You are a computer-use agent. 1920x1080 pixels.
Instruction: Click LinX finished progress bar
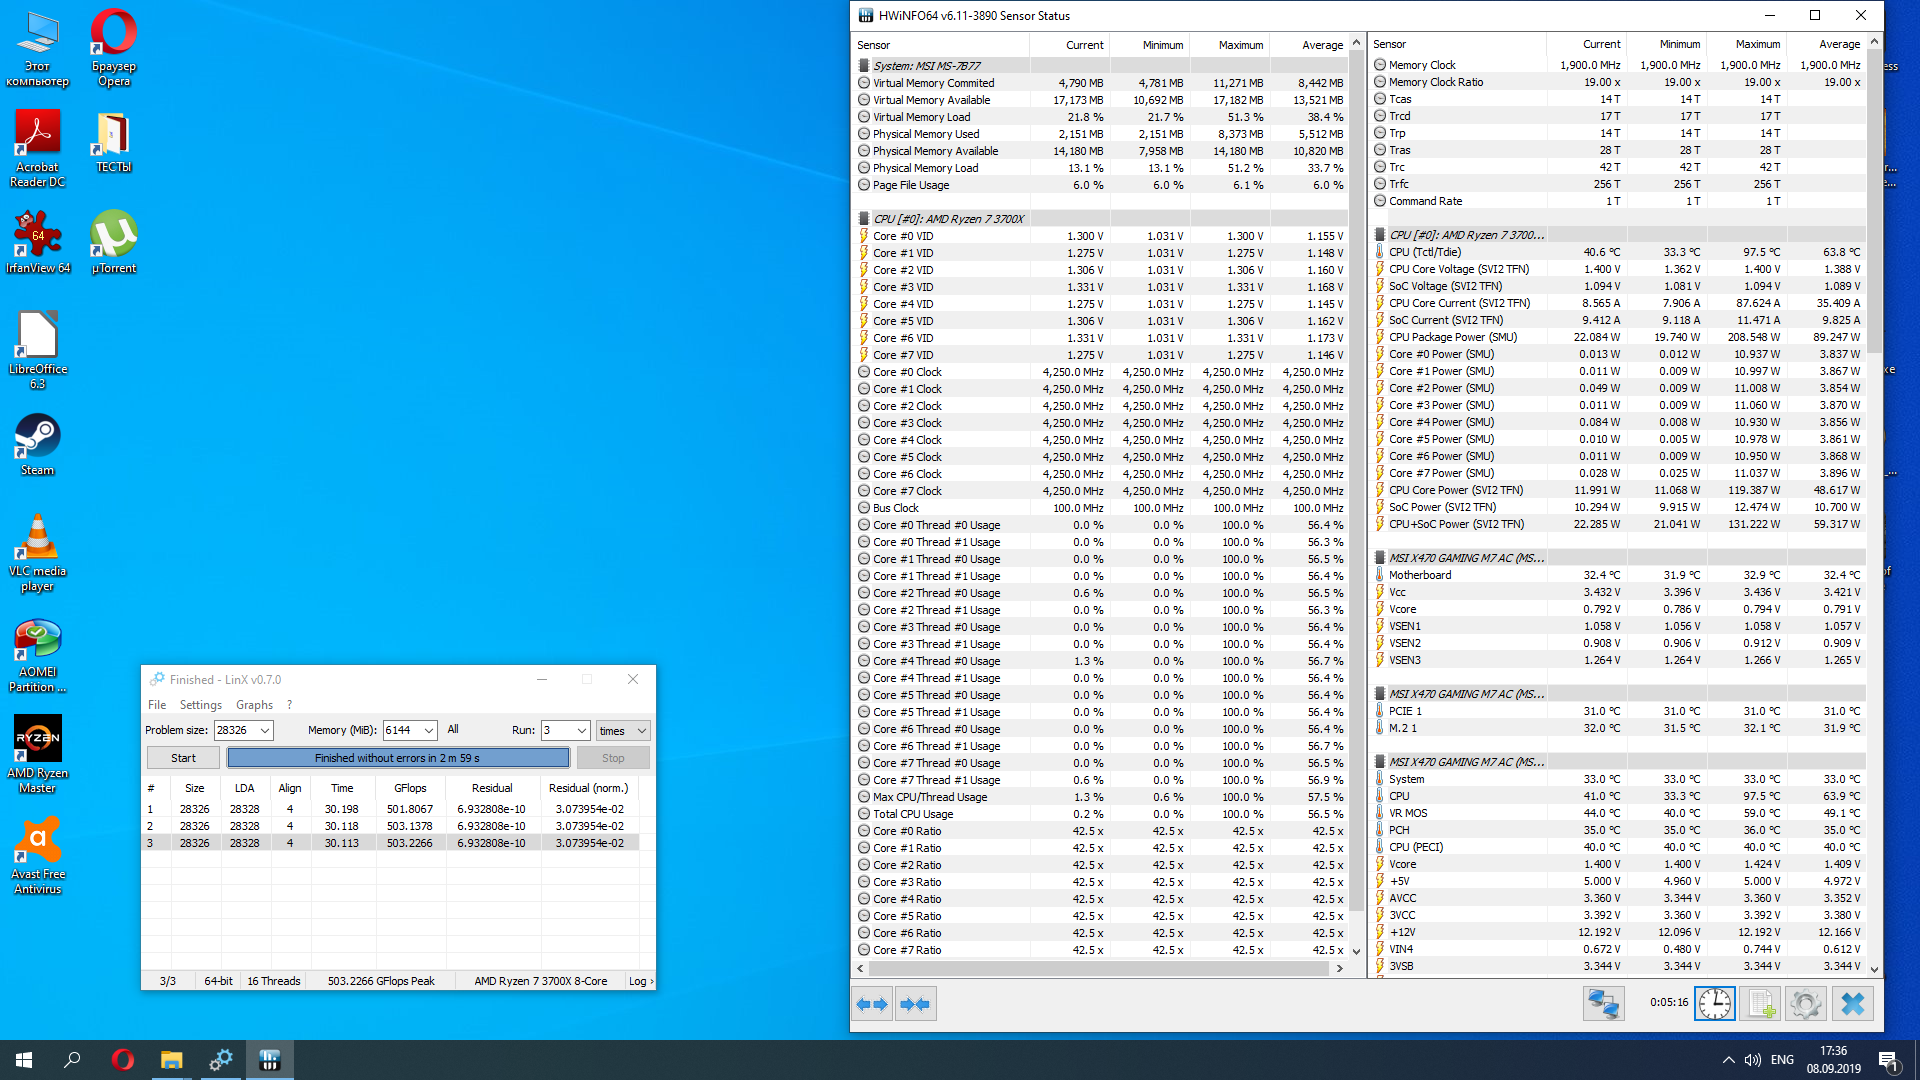(x=398, y=758)
